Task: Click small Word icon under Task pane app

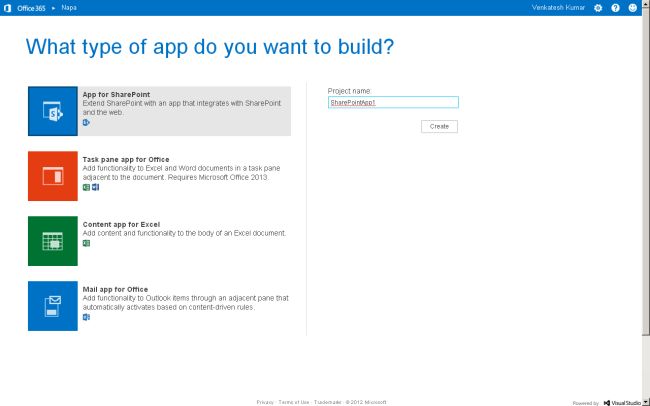Action: tap(95, 187)
